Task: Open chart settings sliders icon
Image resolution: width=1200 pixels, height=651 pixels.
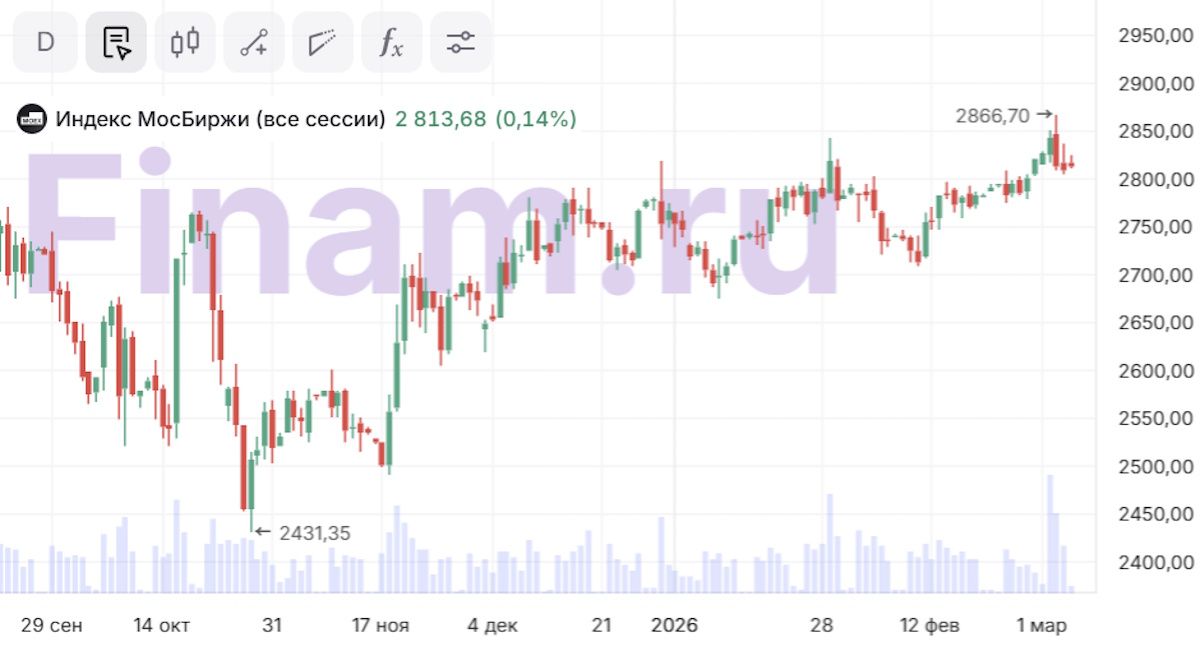Action: tap(460, 42)
